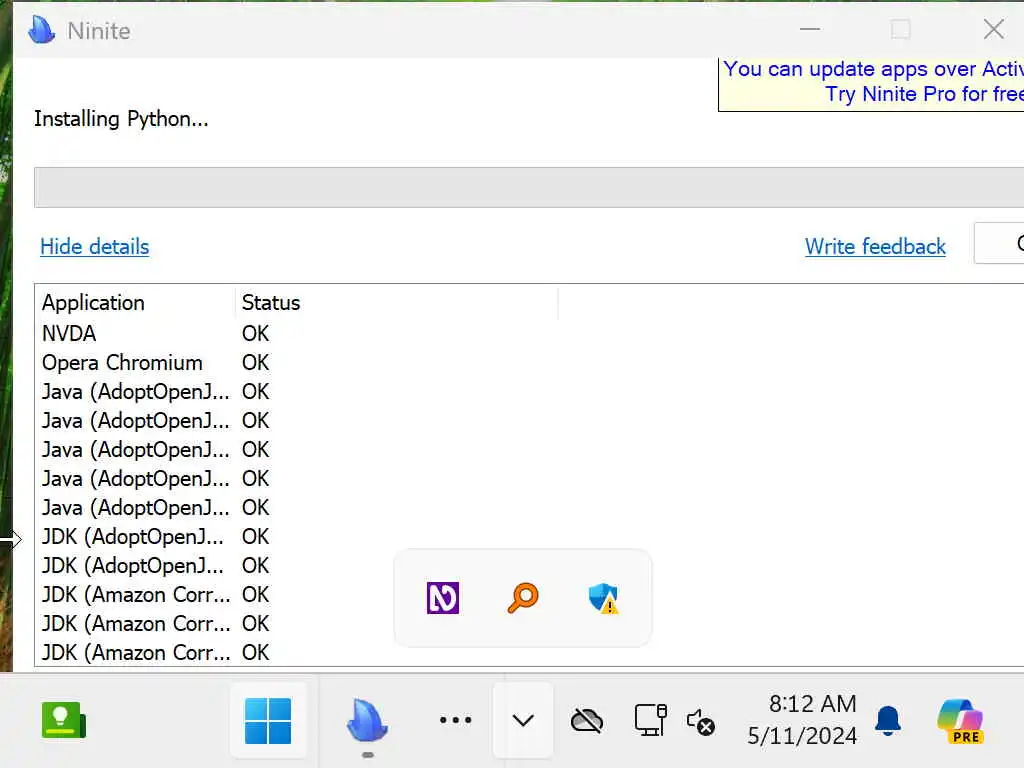Collapse hidden tray icons chevron

point(523,720)
